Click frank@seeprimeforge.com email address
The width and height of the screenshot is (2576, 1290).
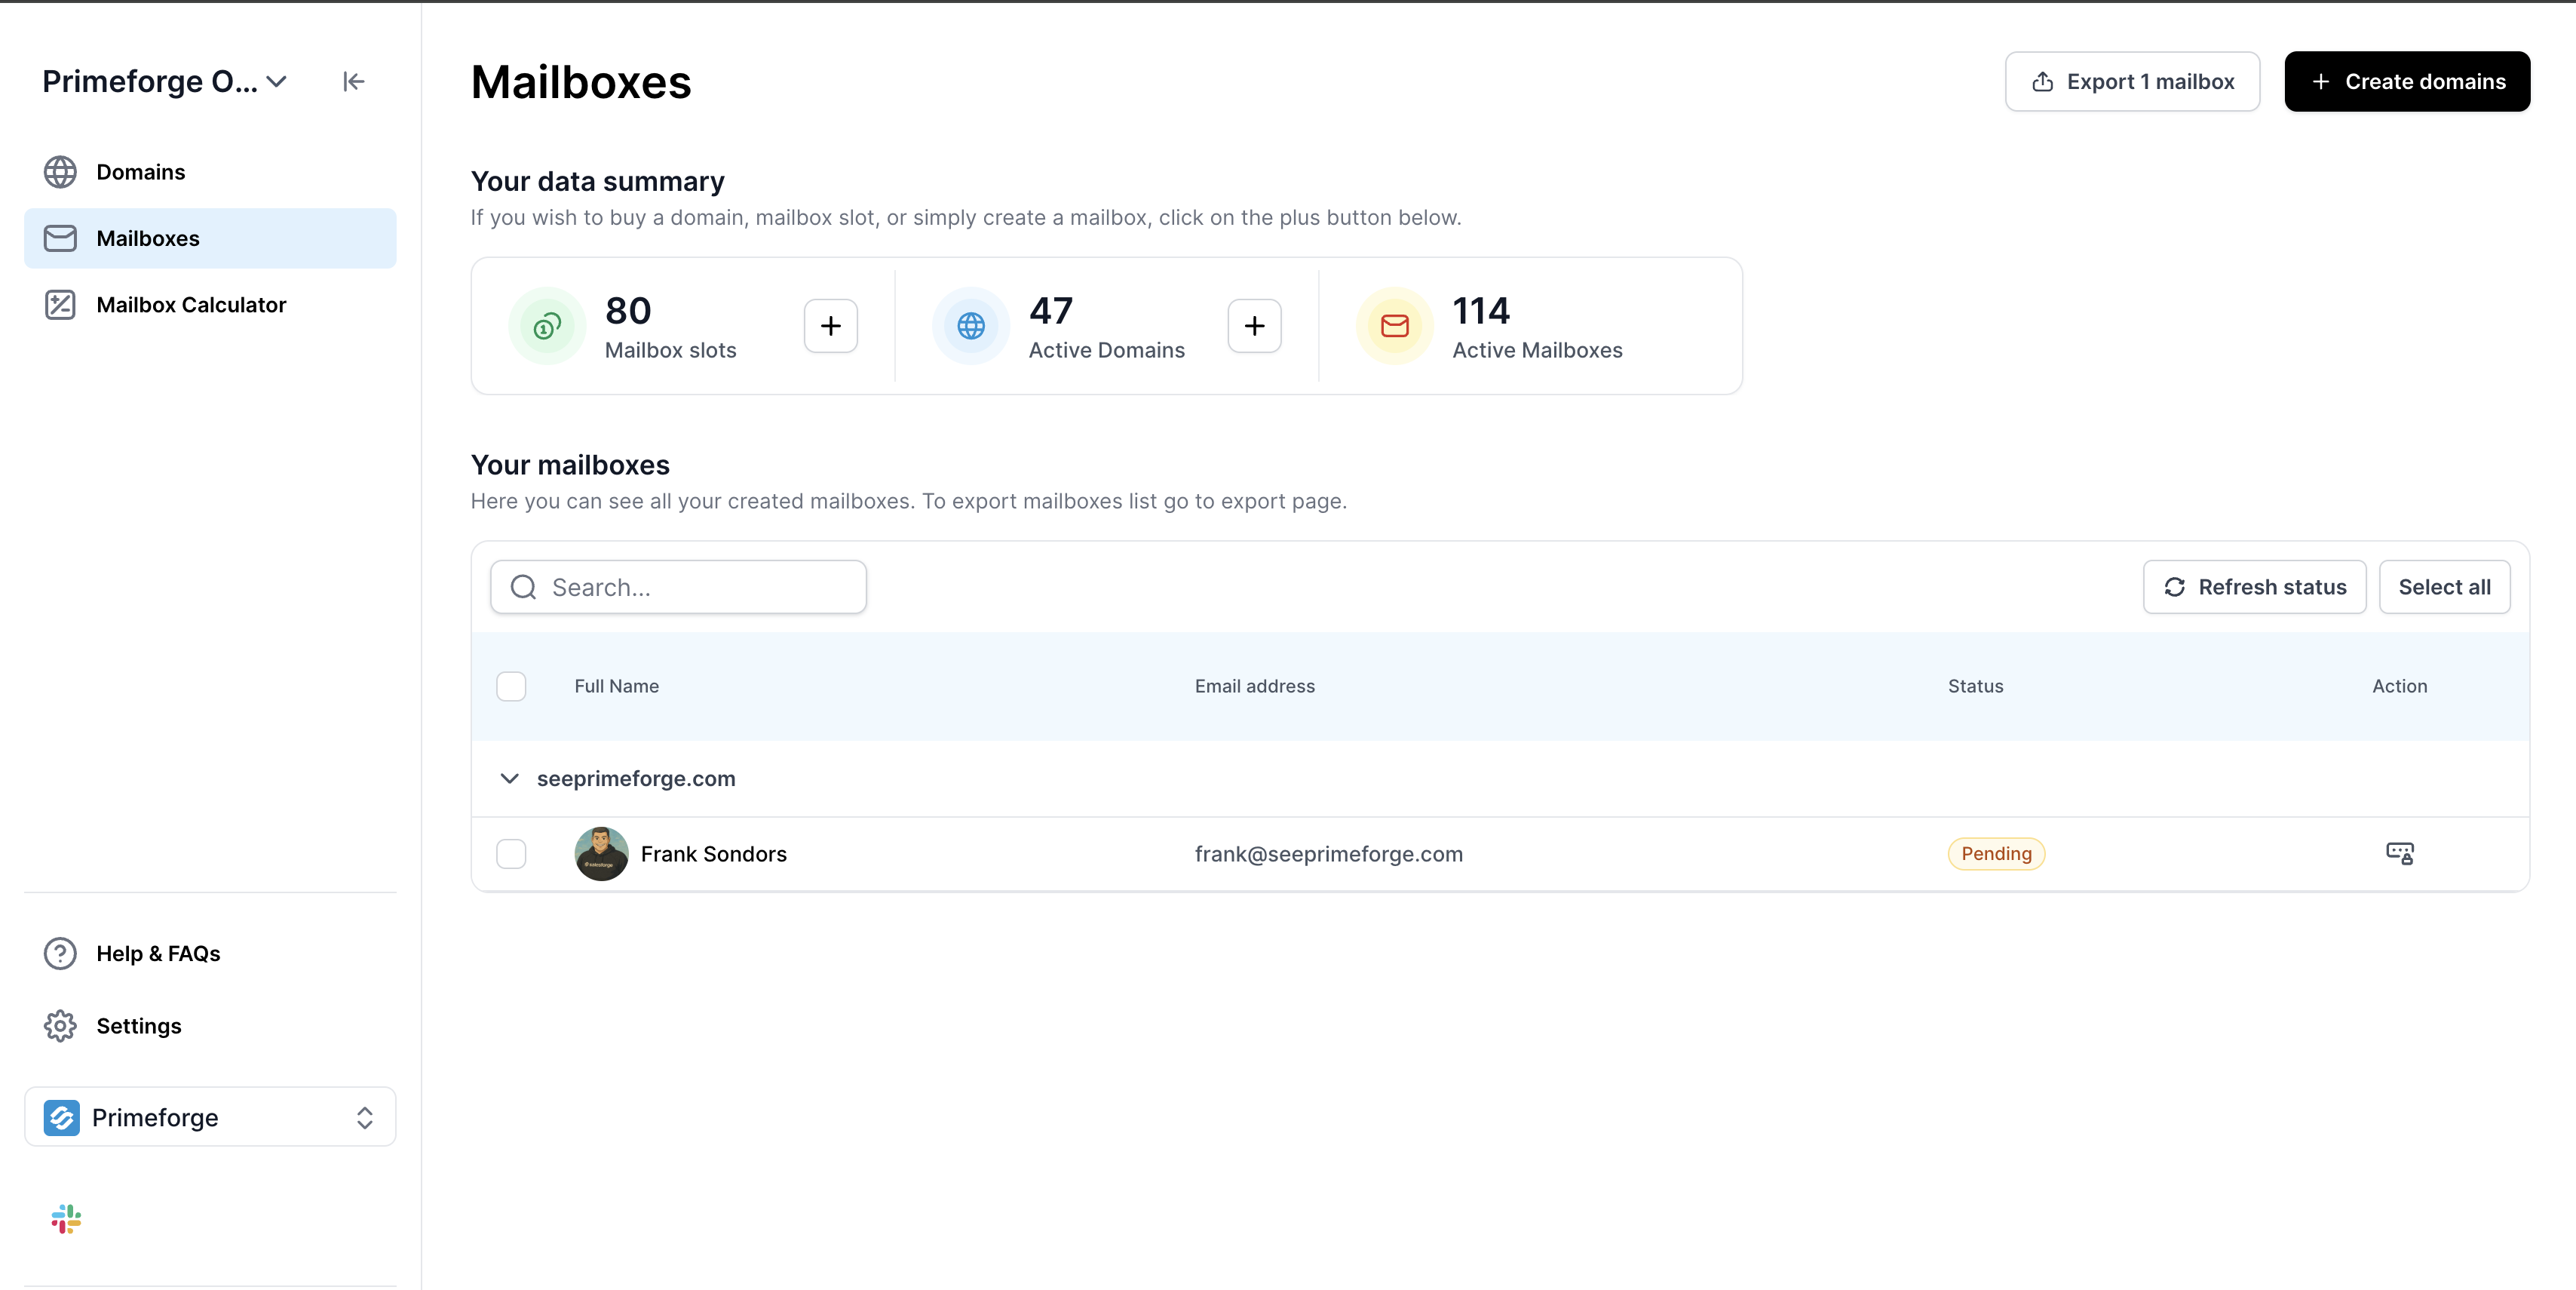[x=1328, y=854]
